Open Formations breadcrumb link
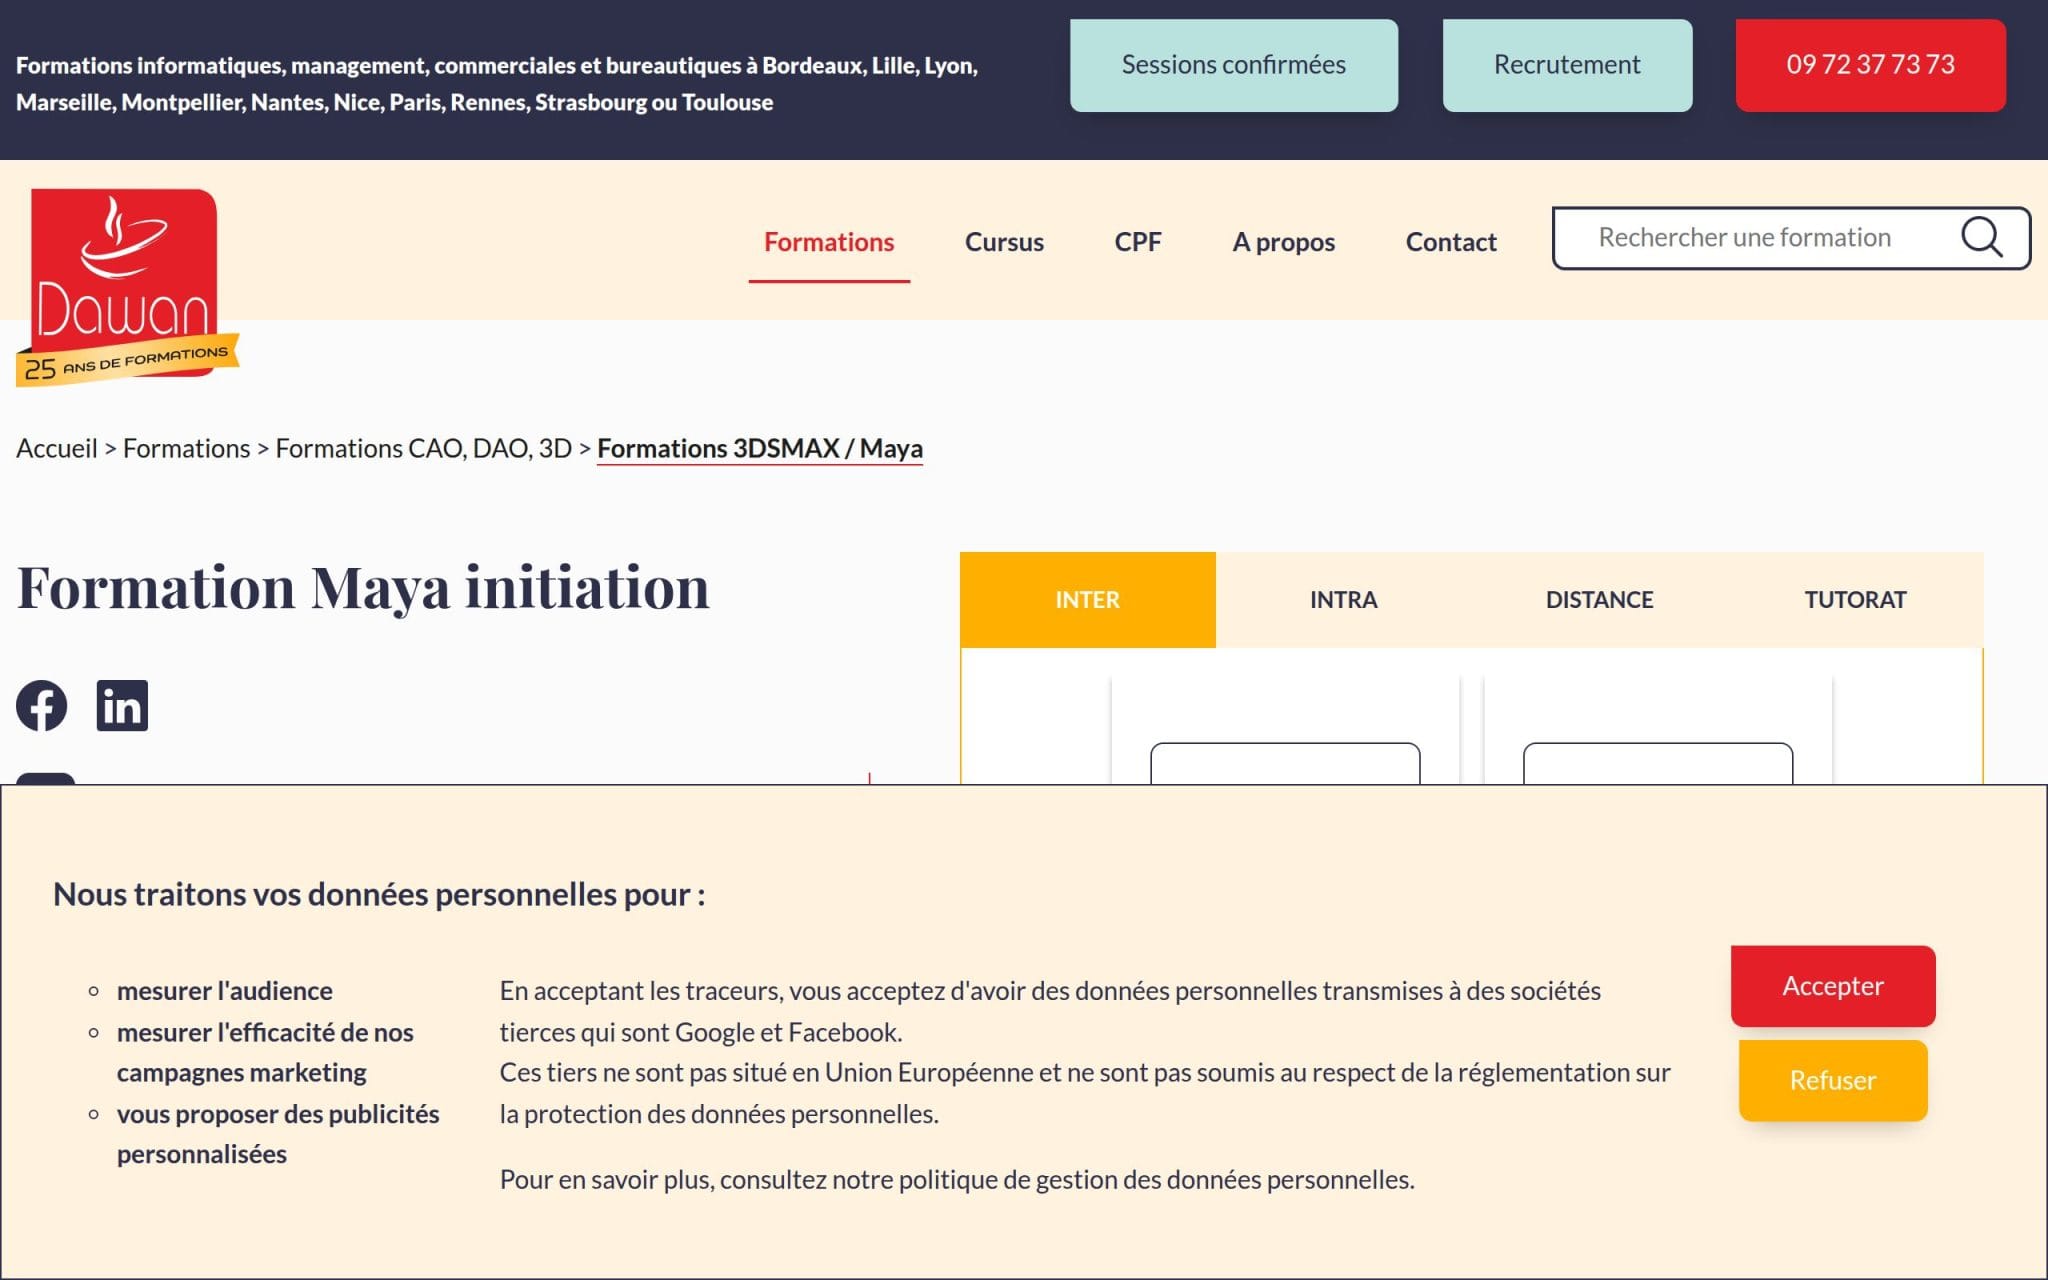The width and height of the screenshot is (2048, 1280). (186, 449)
